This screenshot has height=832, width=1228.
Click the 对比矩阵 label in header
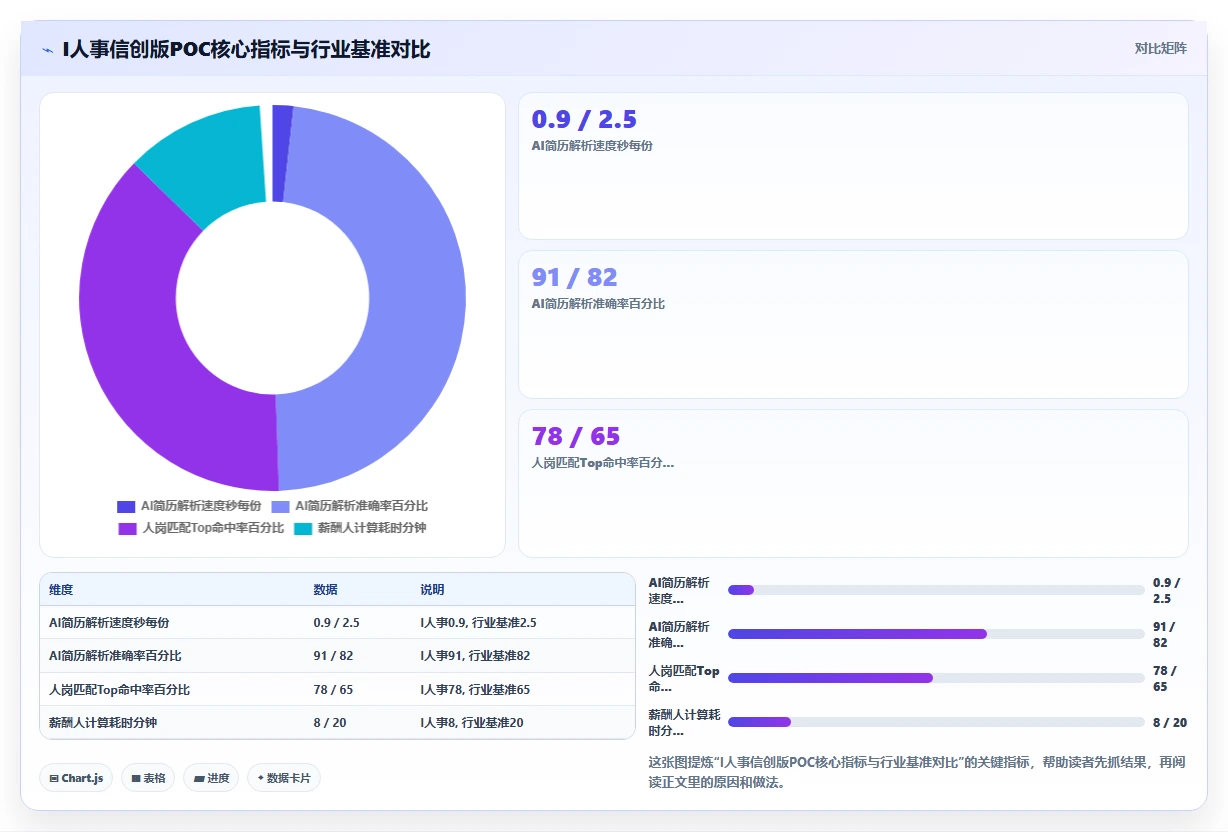(x=1160, y=48)
